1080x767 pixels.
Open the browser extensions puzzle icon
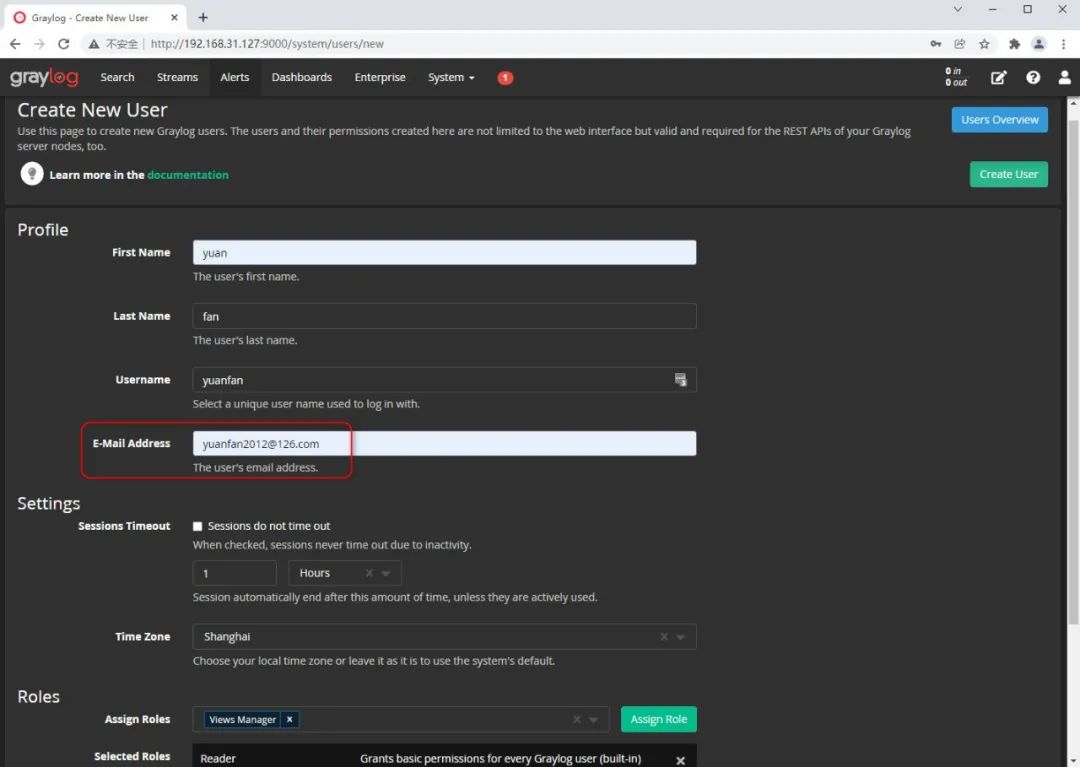[1014, 44]
